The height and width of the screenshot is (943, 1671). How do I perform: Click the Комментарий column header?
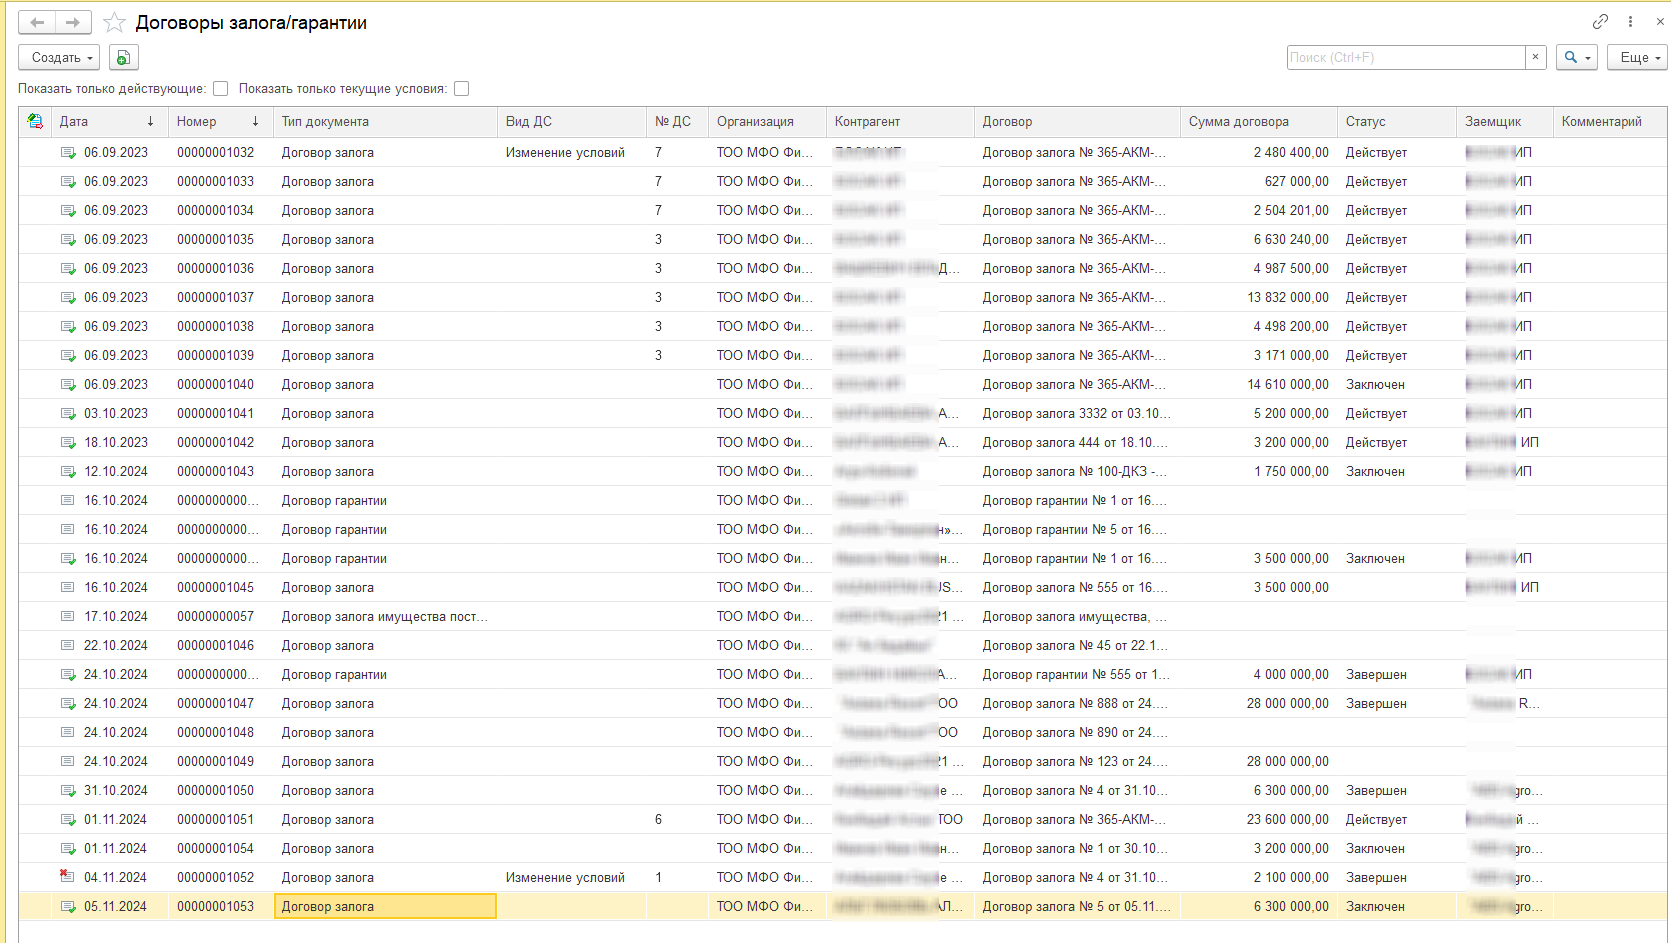(1610, 121)
